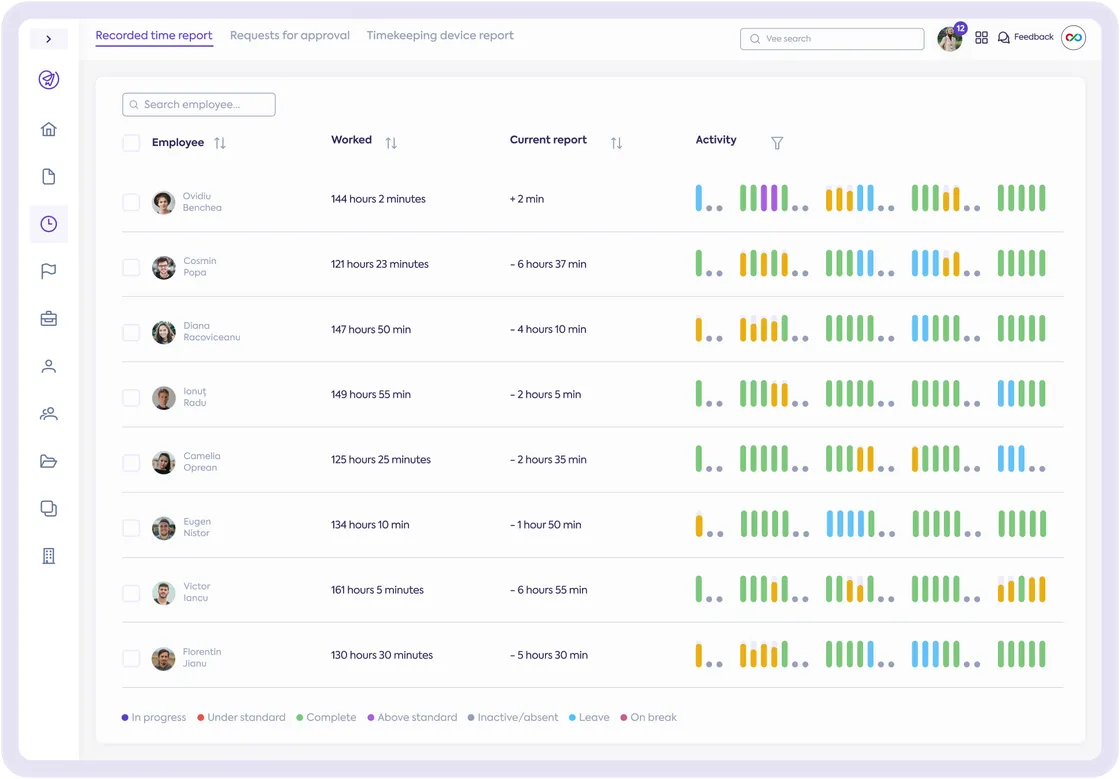Click the Under standard legend item
This screenshot has height=779, width=1120.
(241, 718)
